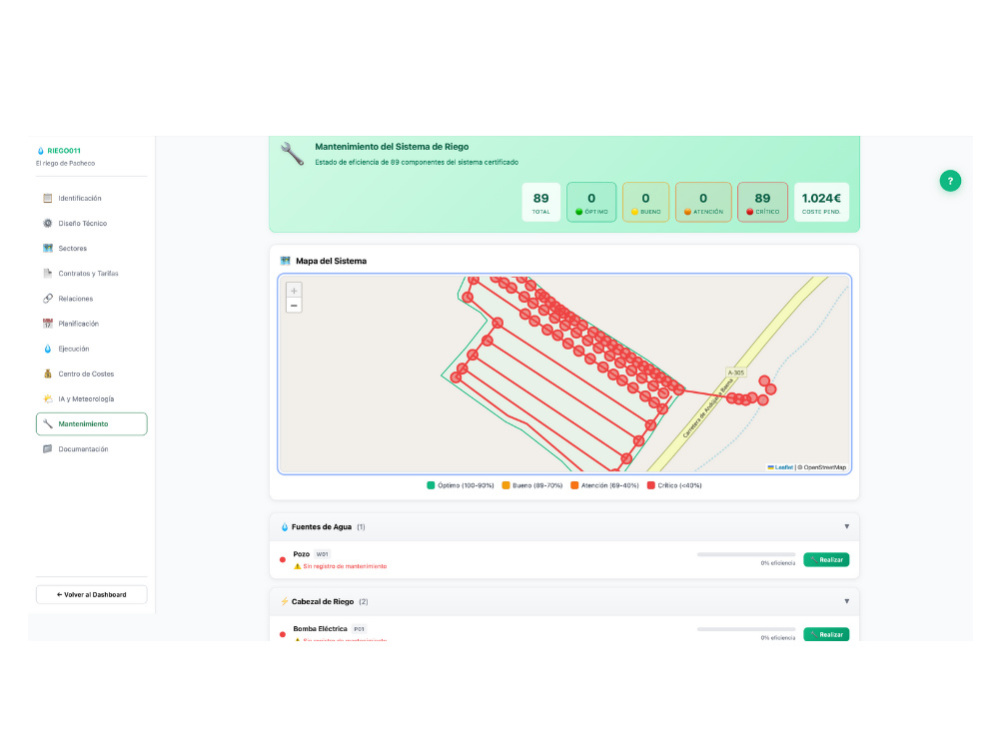Click the Centro de Costes money bag icon

click(47, 374)
